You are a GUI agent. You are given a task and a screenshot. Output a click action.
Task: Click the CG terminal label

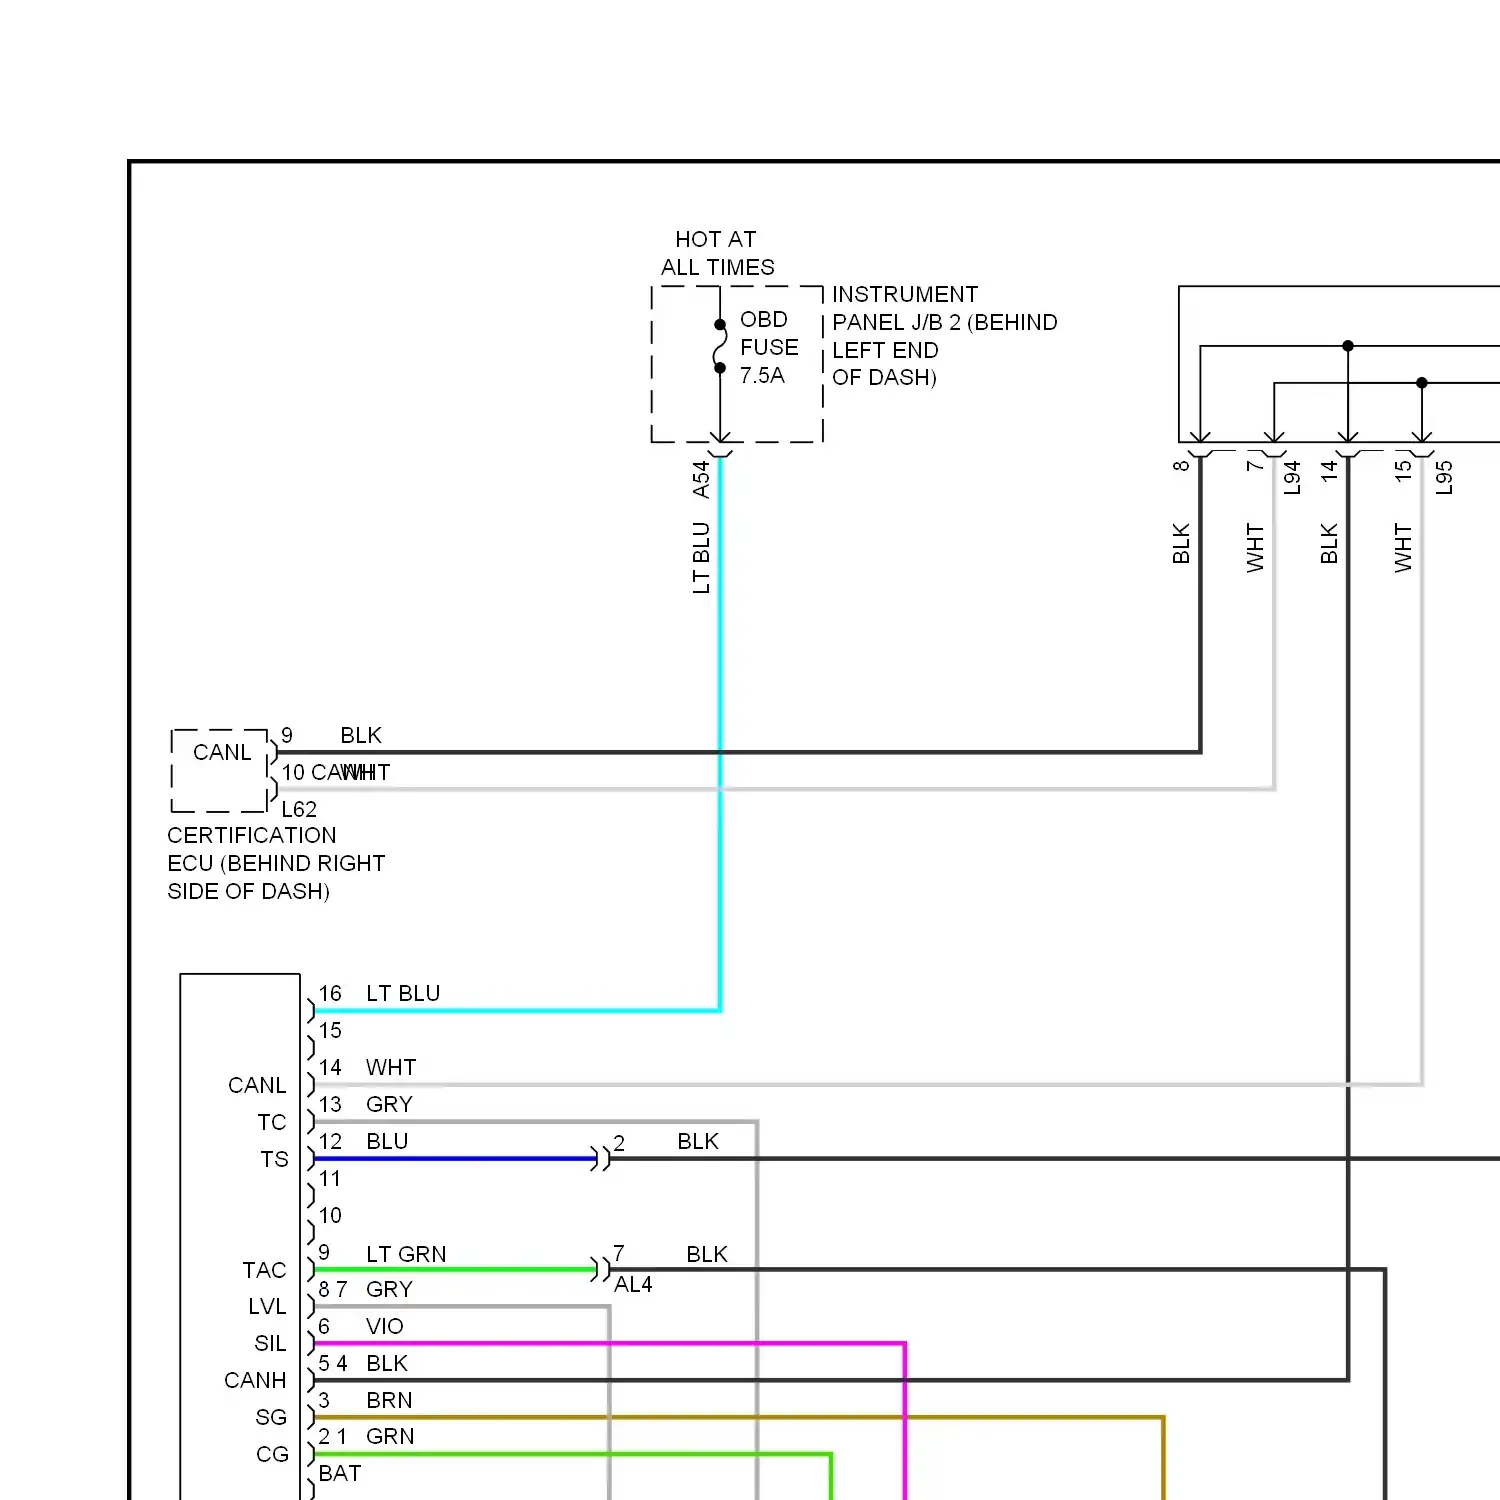pyautogui.click(x=272, y=1454)
